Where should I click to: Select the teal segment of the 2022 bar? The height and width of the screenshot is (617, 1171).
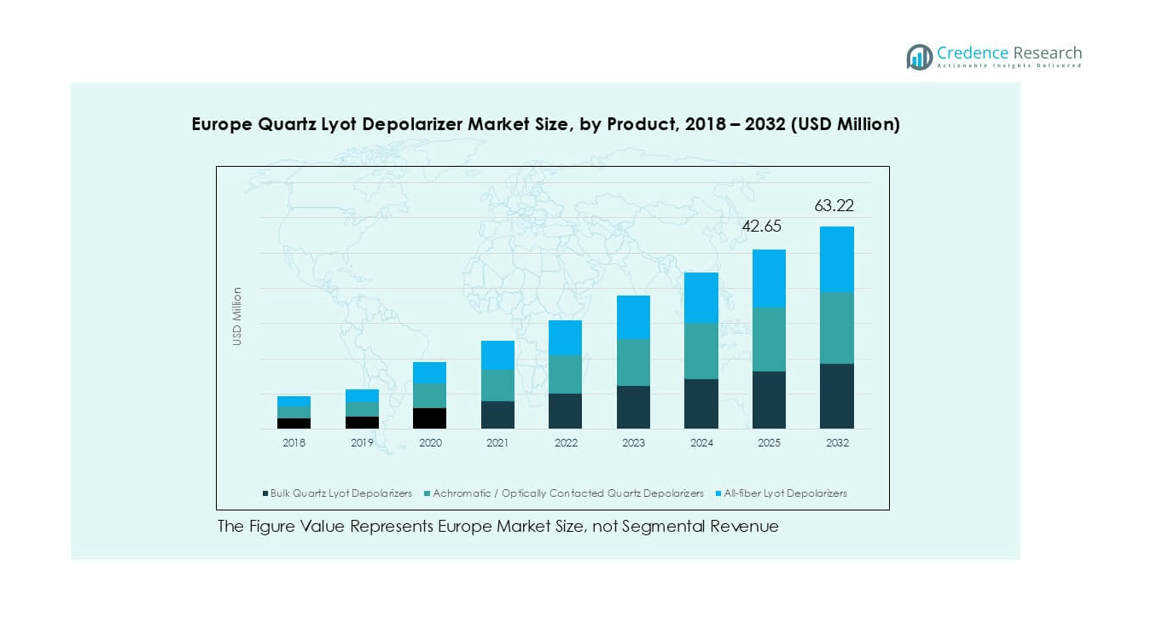click(x=565, y=374)
